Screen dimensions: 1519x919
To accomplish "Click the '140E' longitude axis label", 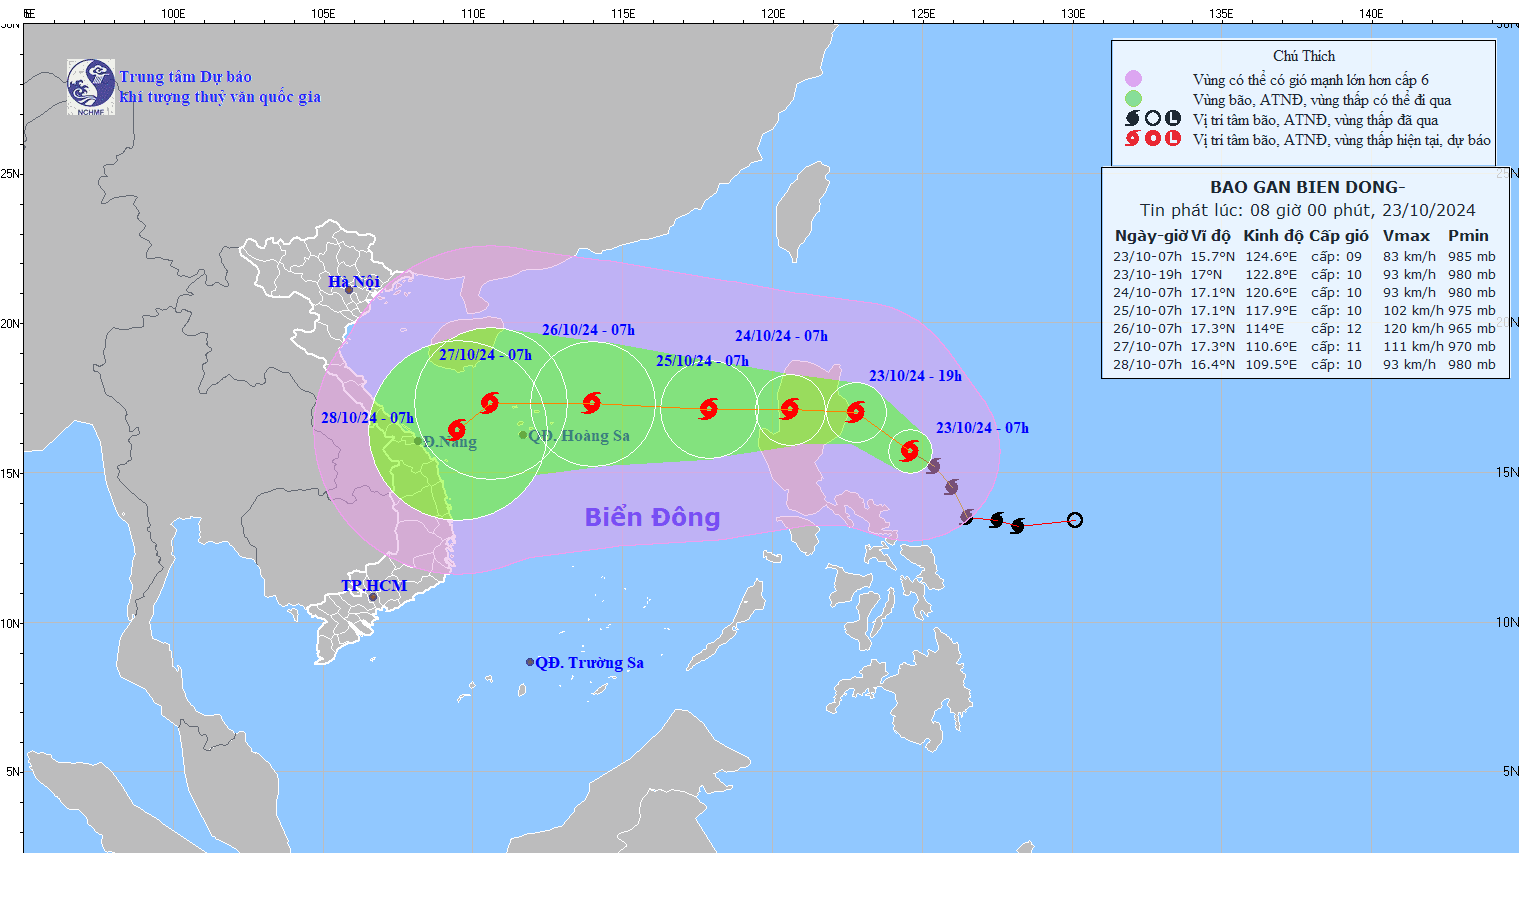I will click(1371, 14).
